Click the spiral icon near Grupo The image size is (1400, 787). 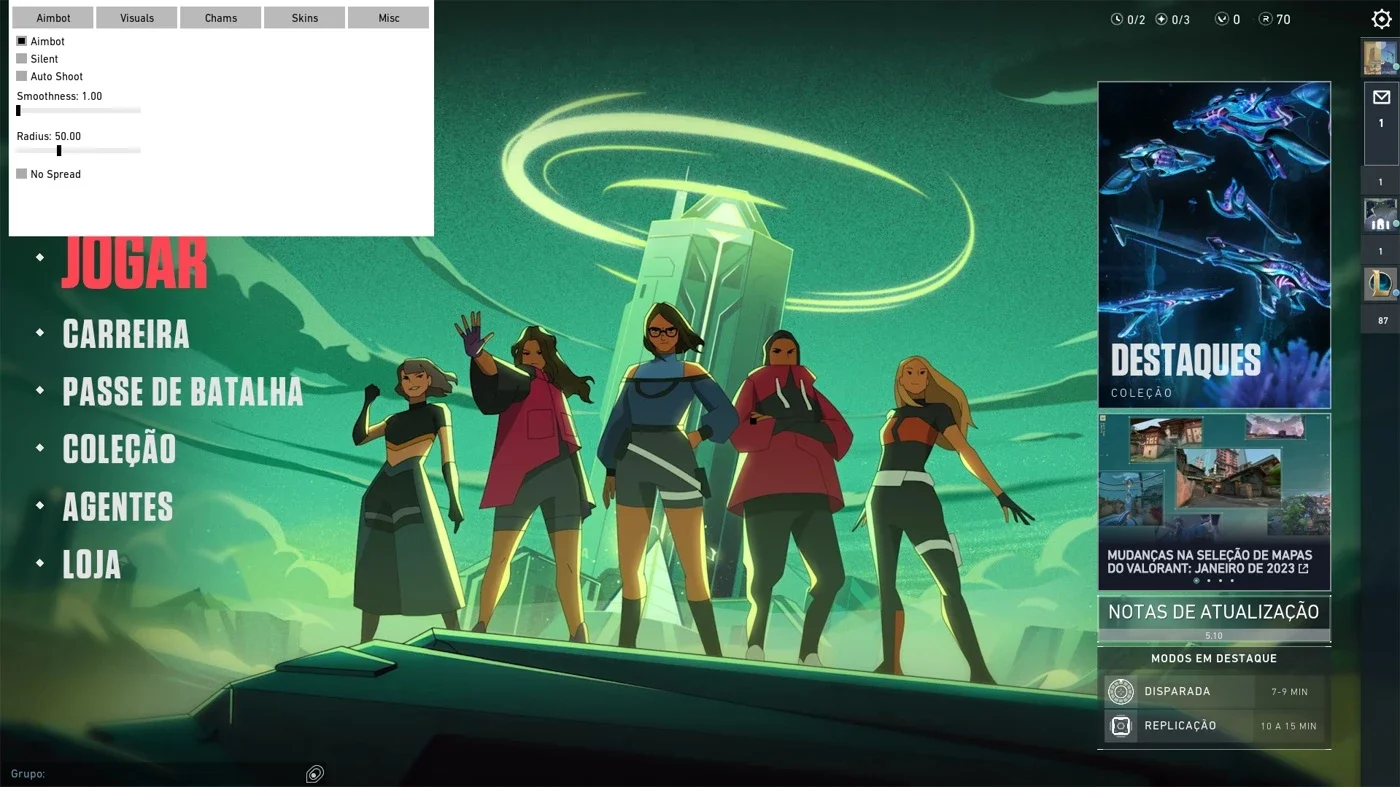[x=315, y=774]
